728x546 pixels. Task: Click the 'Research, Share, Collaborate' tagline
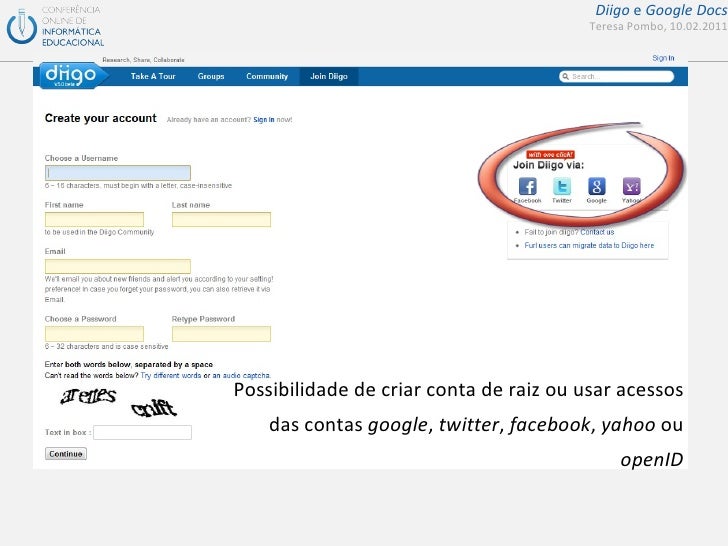pos(143,60)
